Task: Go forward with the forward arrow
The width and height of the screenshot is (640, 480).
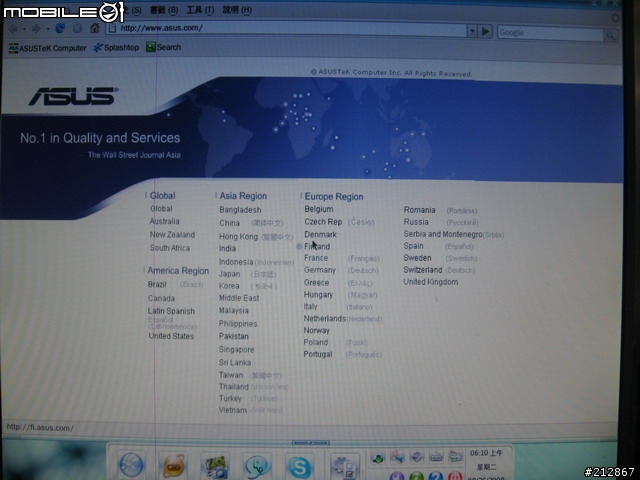Action: tap(36, 29)
